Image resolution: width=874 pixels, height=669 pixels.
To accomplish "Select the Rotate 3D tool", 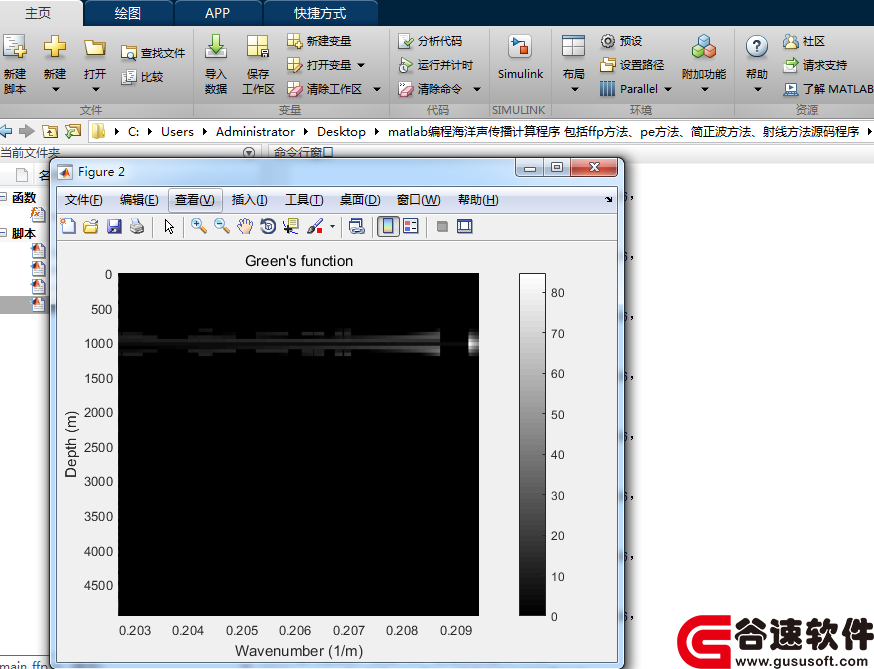I will pyautogui.click(x=268, y=226).
